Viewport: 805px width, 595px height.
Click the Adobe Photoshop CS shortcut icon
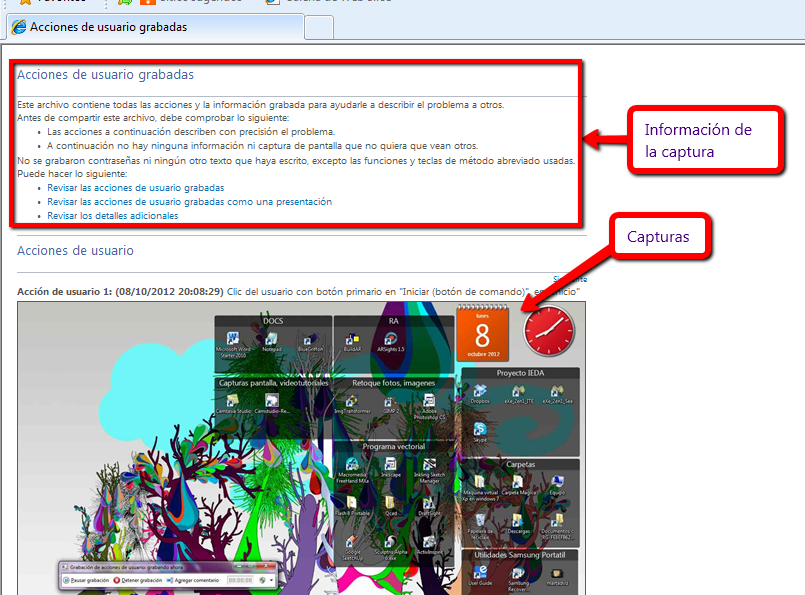(x=429, y=401)
